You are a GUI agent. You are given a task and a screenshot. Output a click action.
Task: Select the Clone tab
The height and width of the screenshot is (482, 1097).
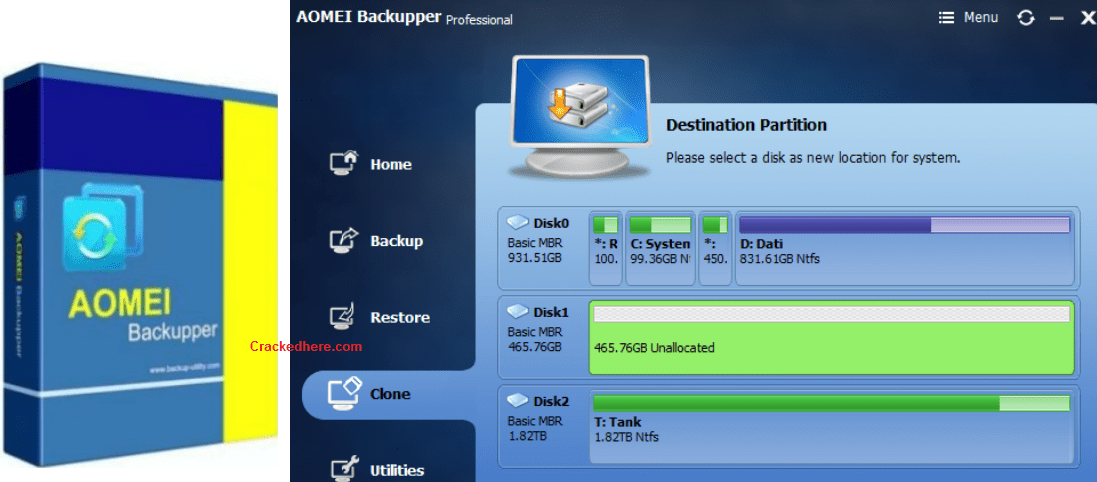389,394
